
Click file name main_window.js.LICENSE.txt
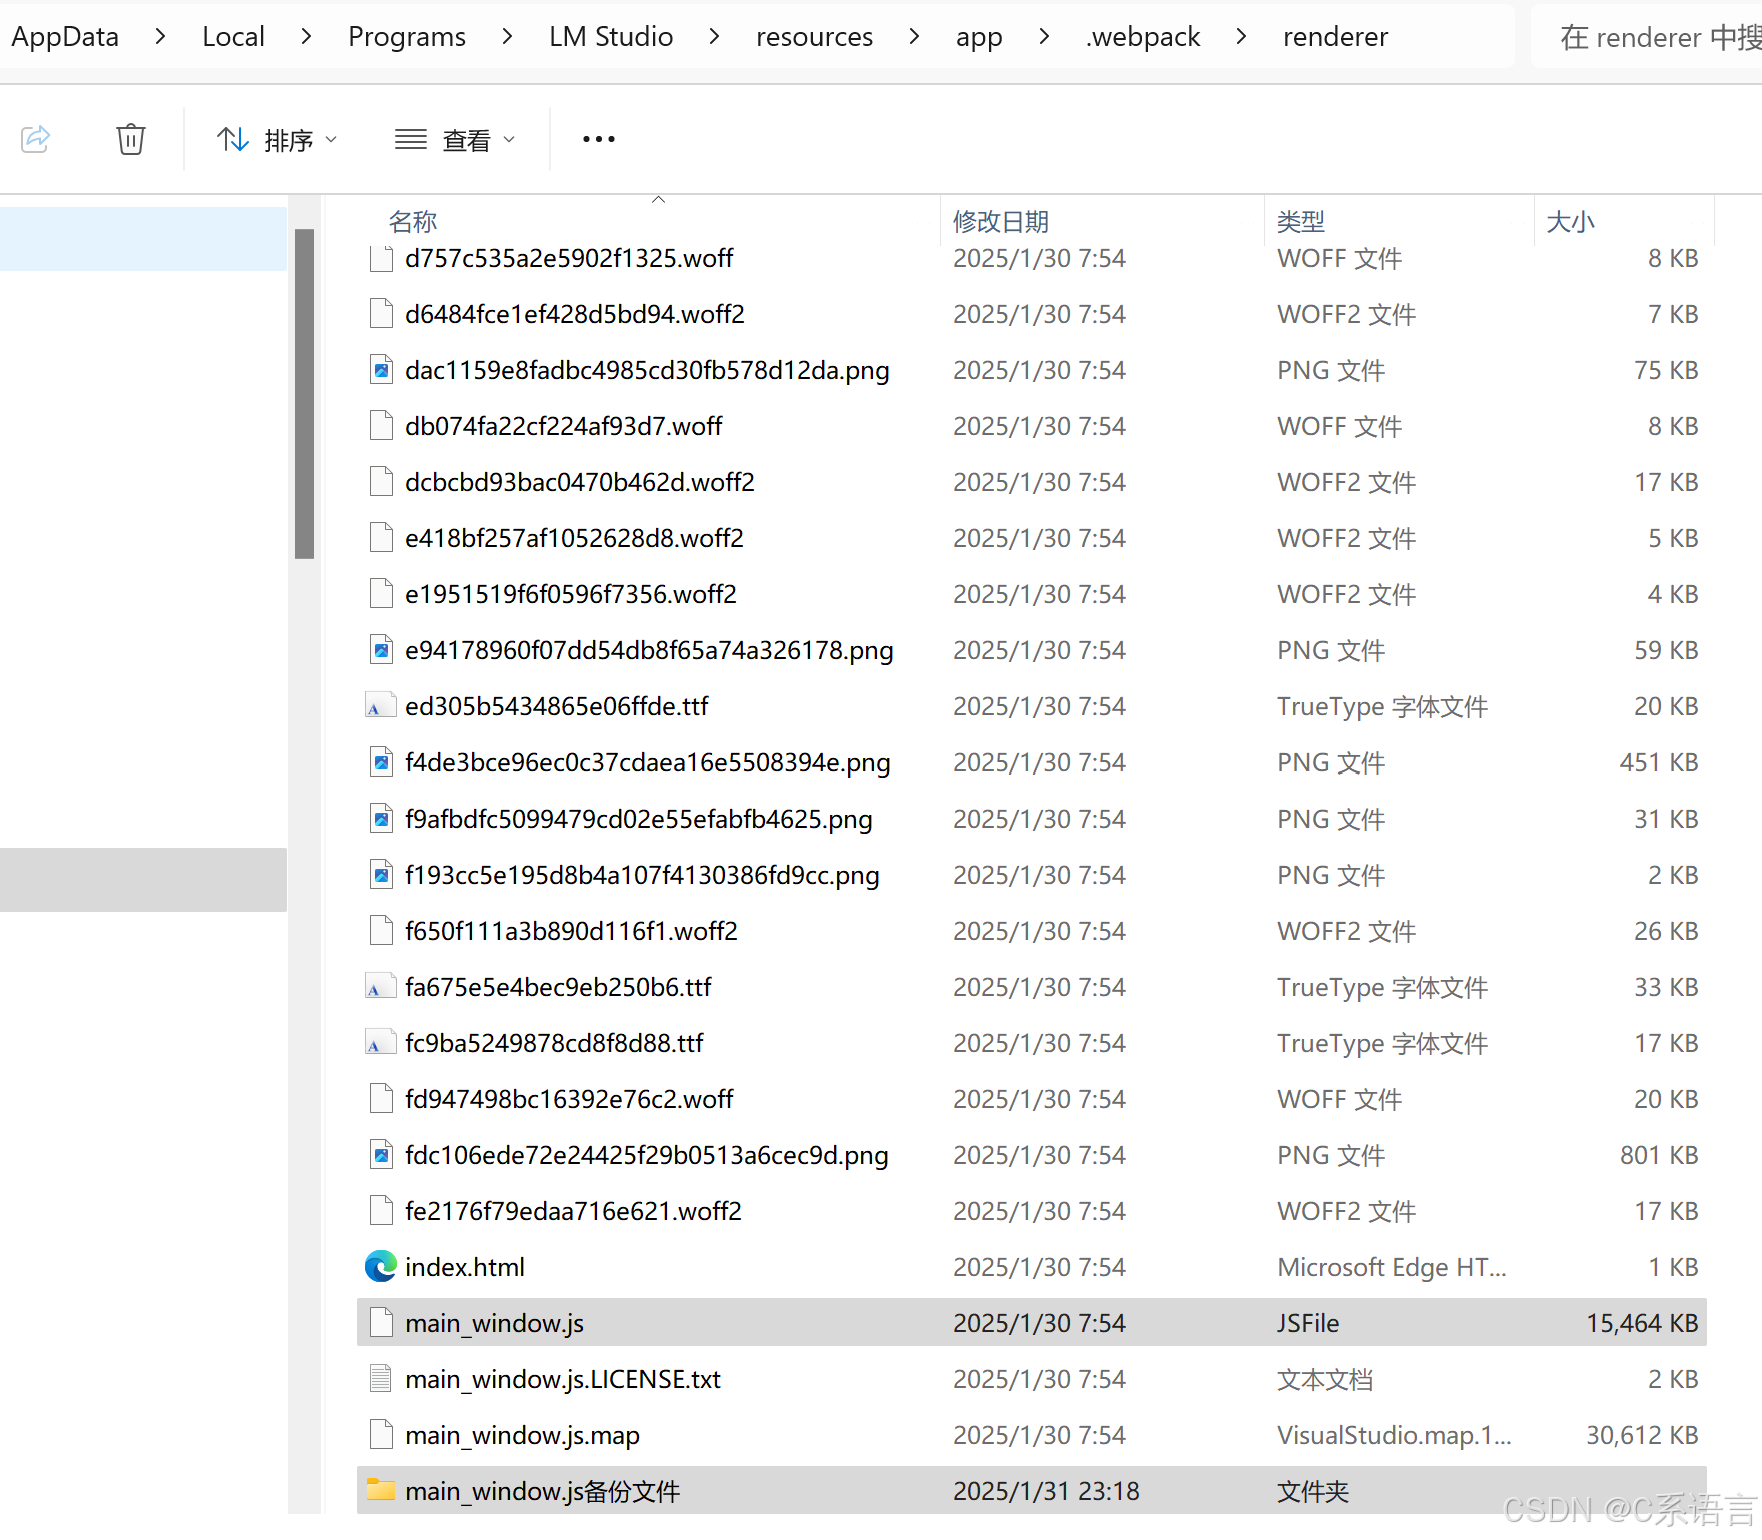pos(563,1379)
